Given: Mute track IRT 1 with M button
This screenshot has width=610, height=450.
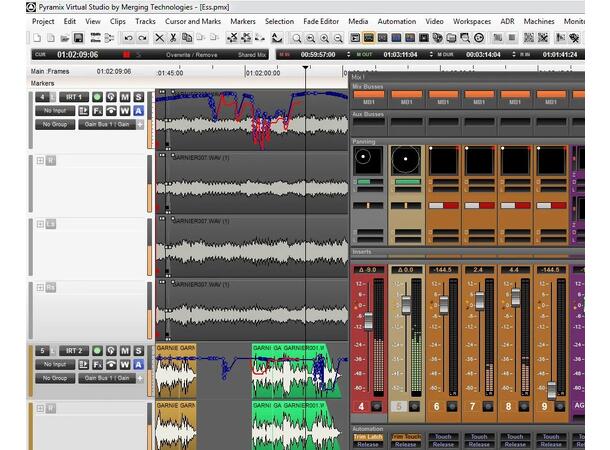Looking at the screenshot, I should click(x=125, y=97).
